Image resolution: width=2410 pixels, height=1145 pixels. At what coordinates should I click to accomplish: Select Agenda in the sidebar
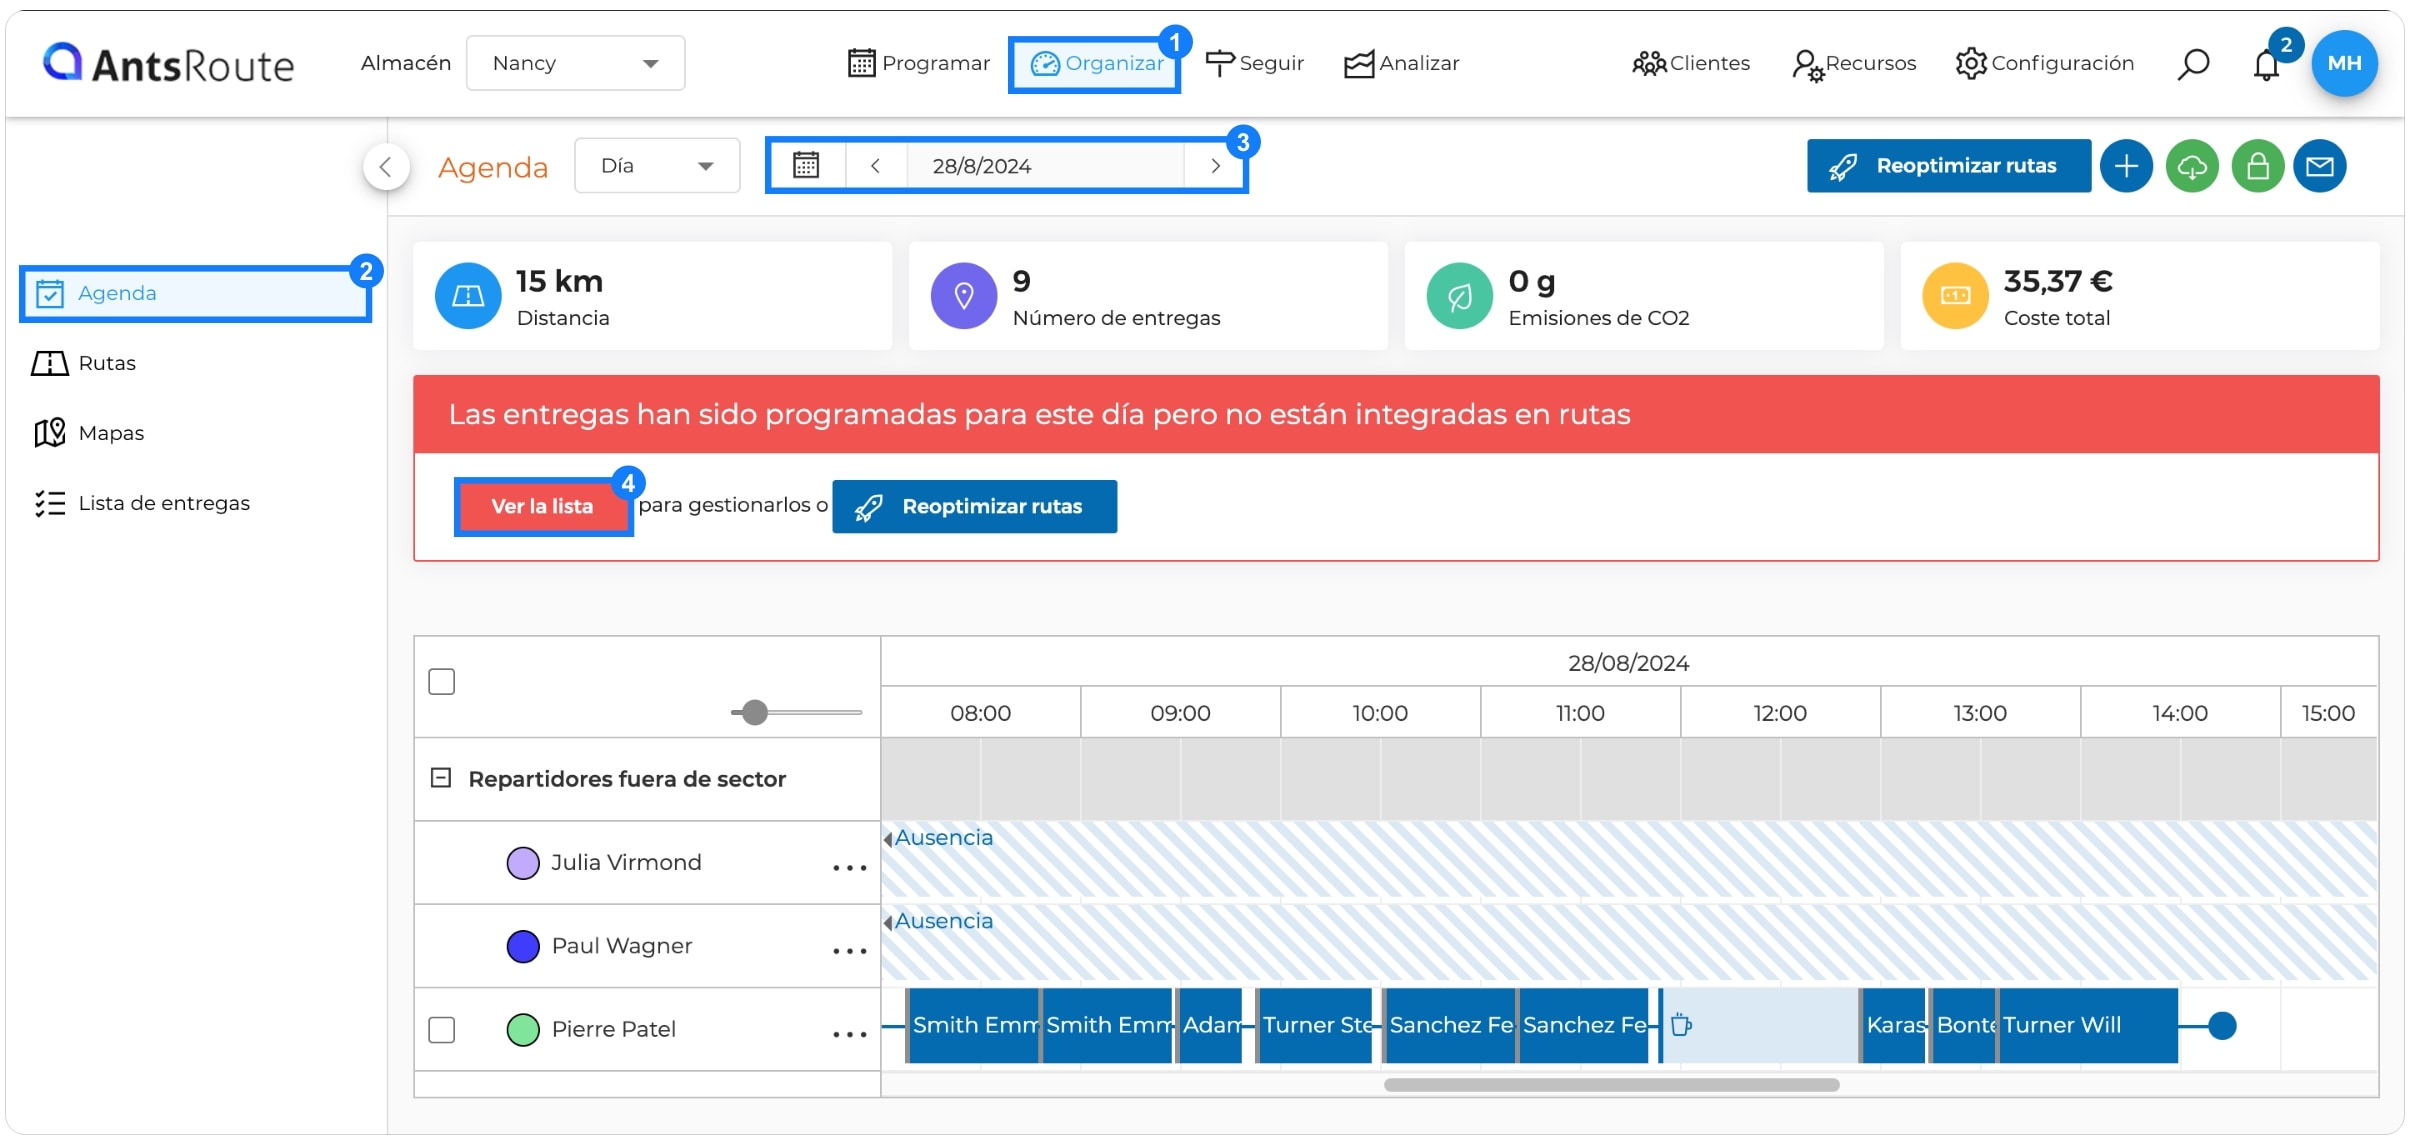(196, 294)
